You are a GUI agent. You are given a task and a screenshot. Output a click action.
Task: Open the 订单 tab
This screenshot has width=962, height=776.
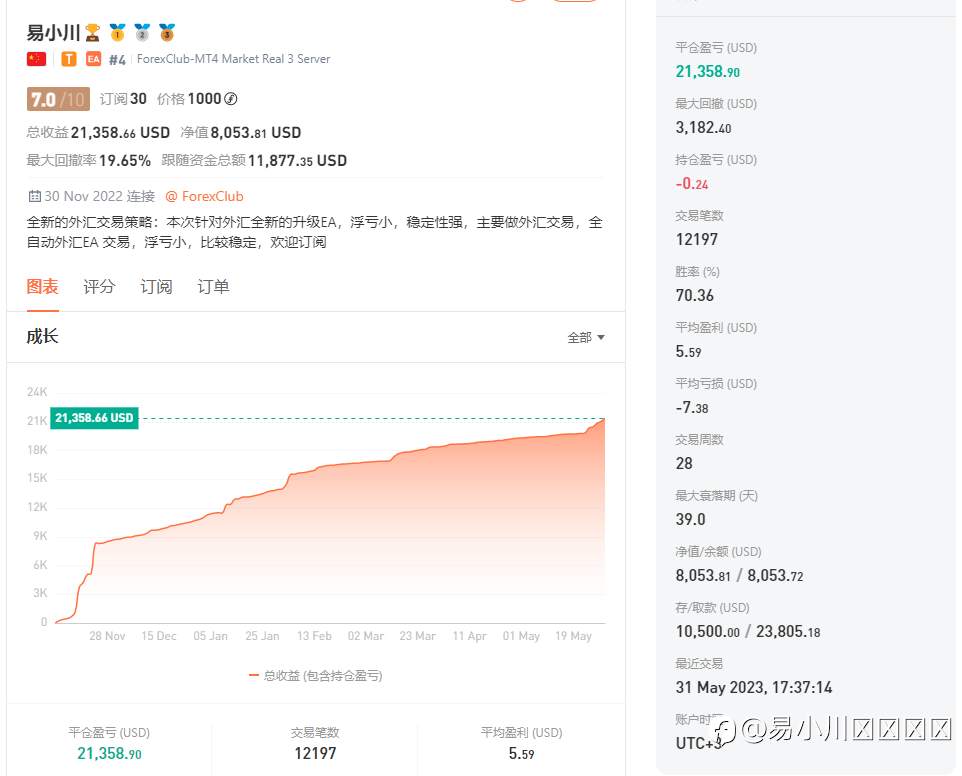click(x=213, y=286)
